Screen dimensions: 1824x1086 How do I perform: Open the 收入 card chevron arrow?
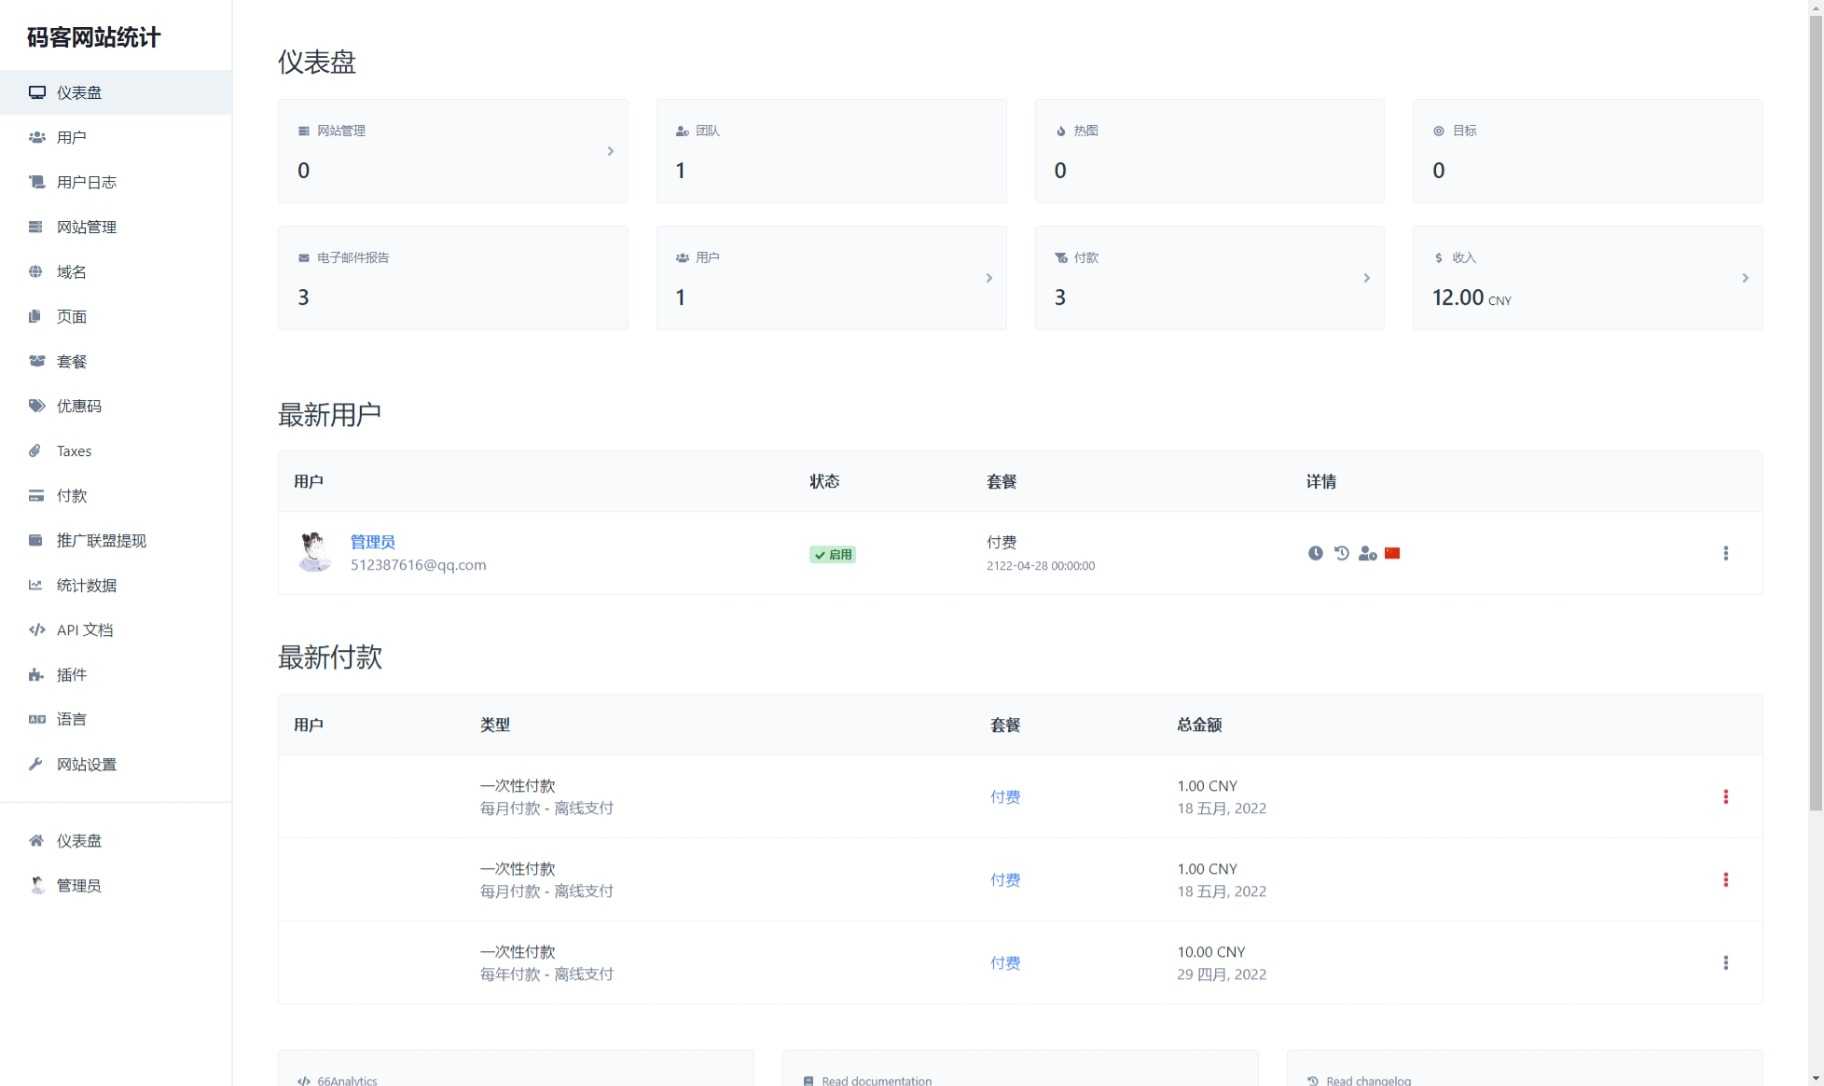1745,278
